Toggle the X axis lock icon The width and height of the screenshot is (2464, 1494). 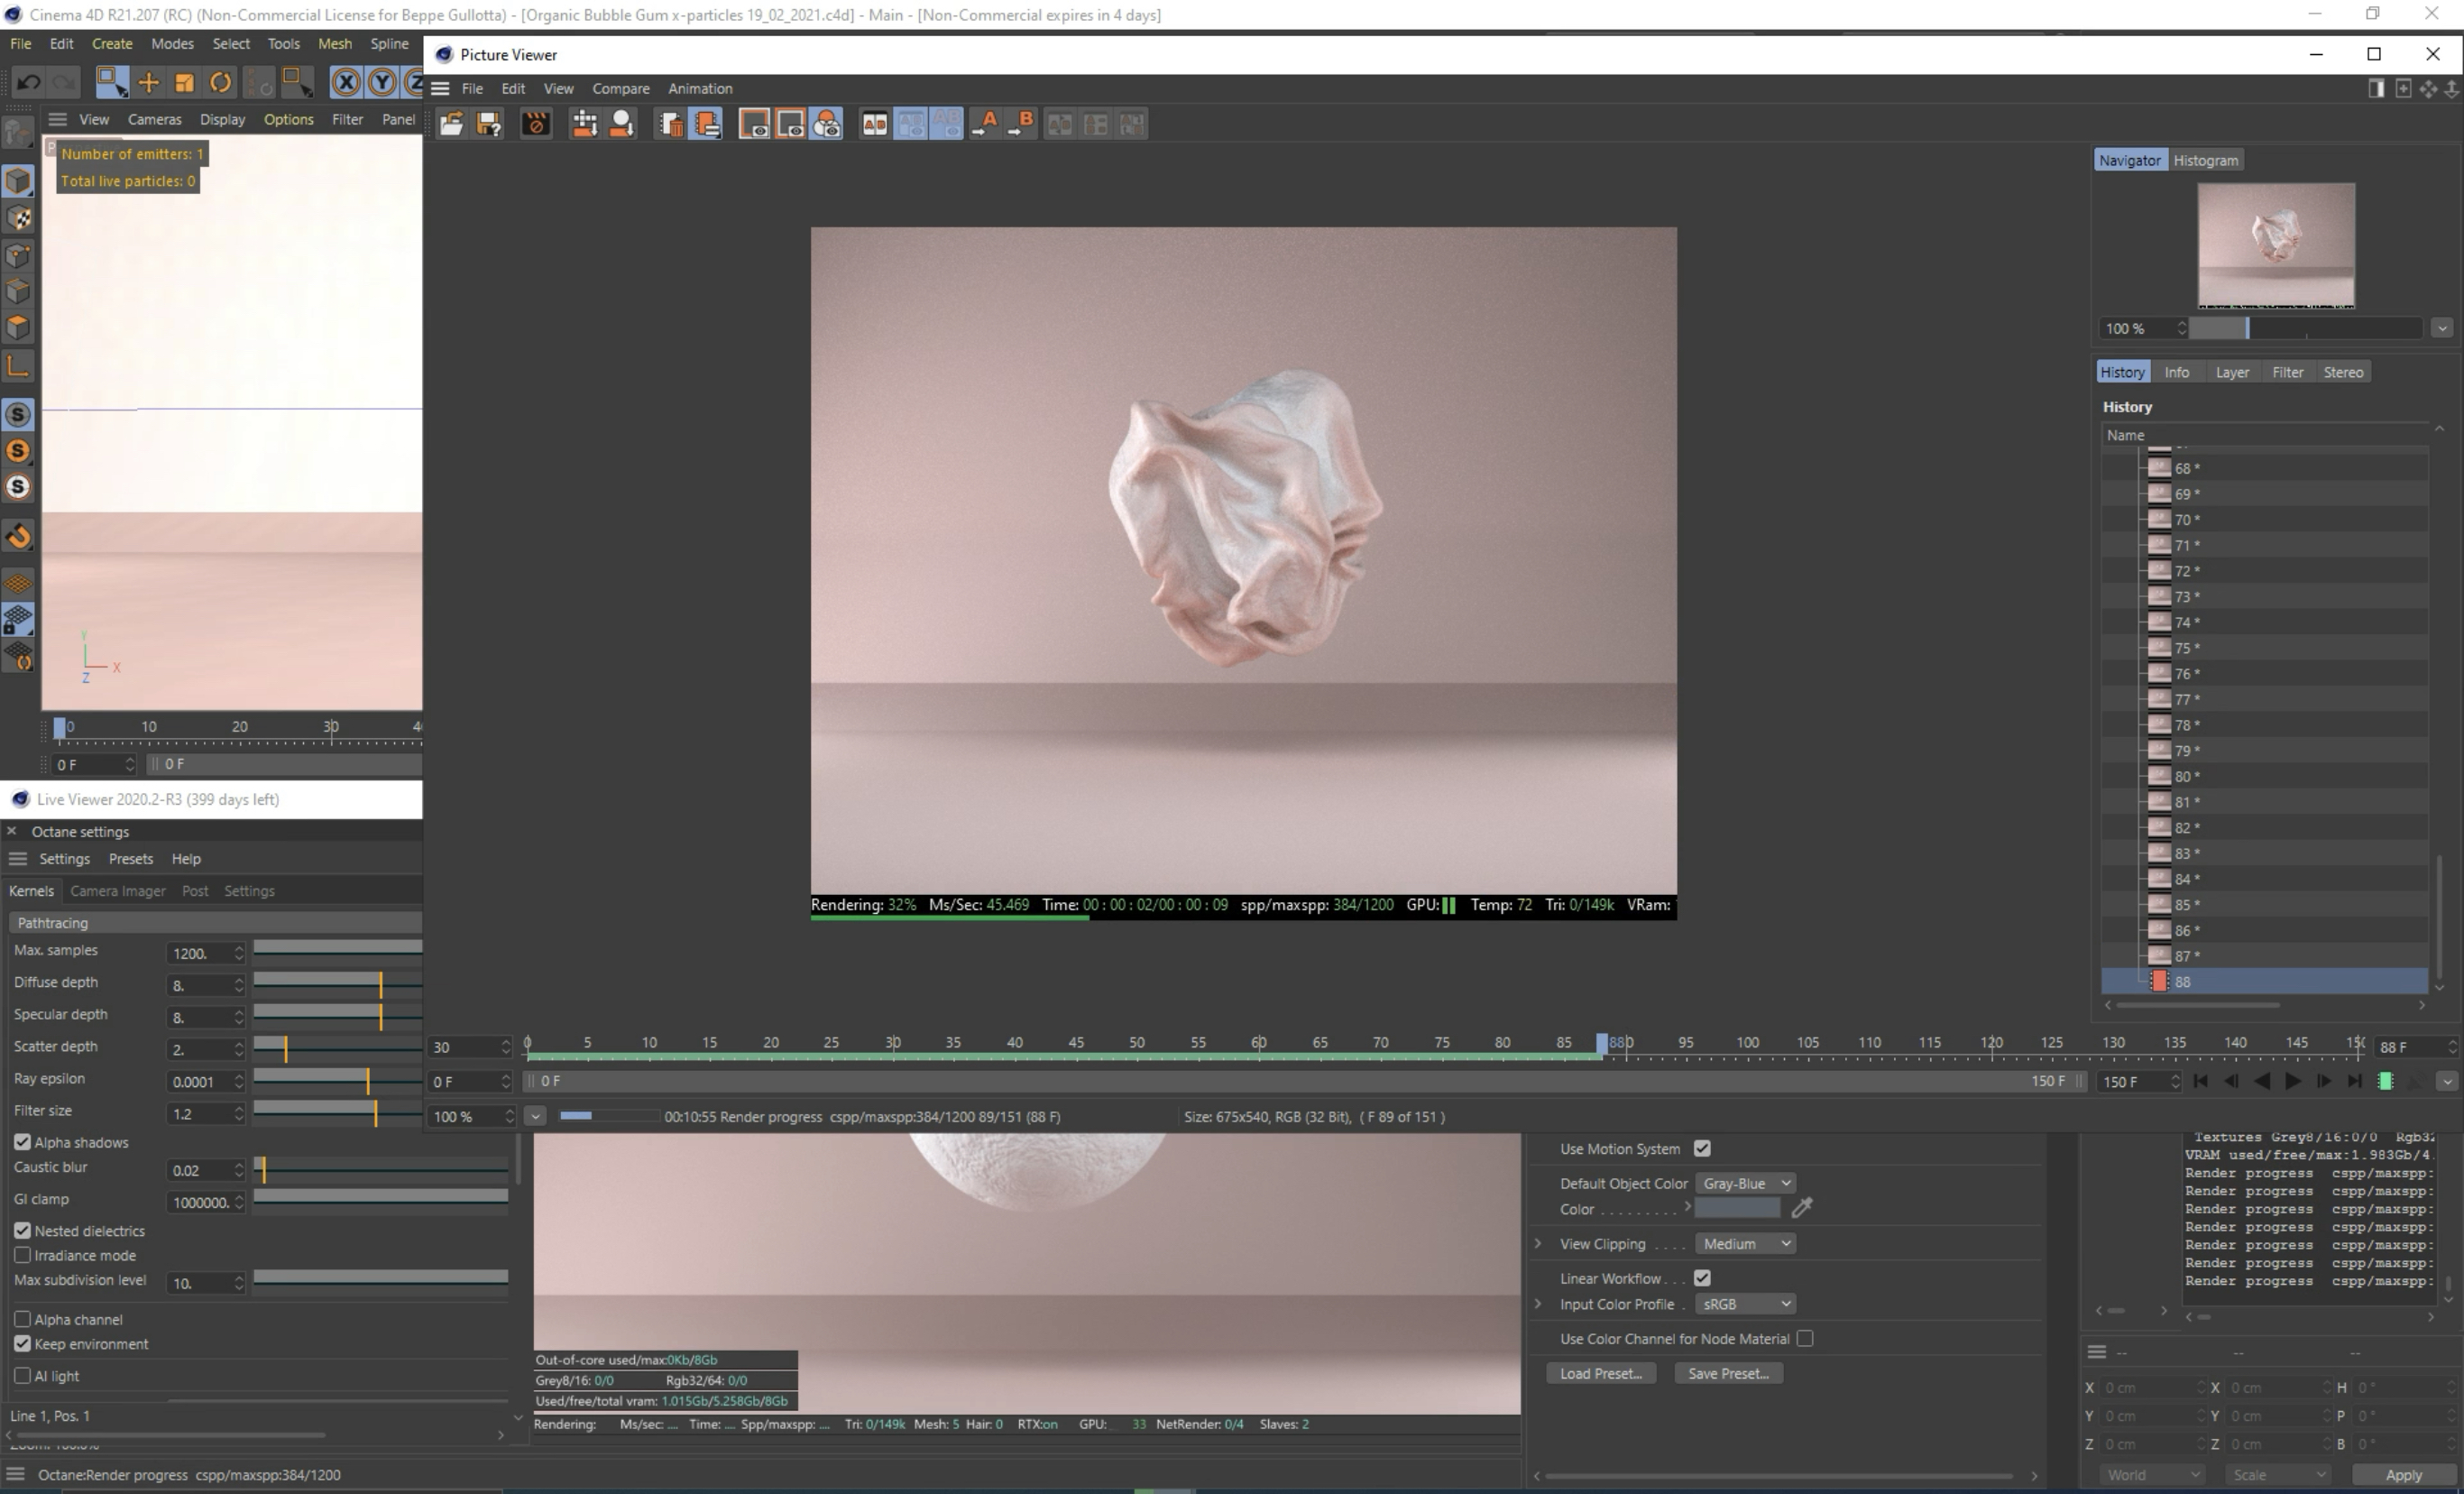click(346, 83)
